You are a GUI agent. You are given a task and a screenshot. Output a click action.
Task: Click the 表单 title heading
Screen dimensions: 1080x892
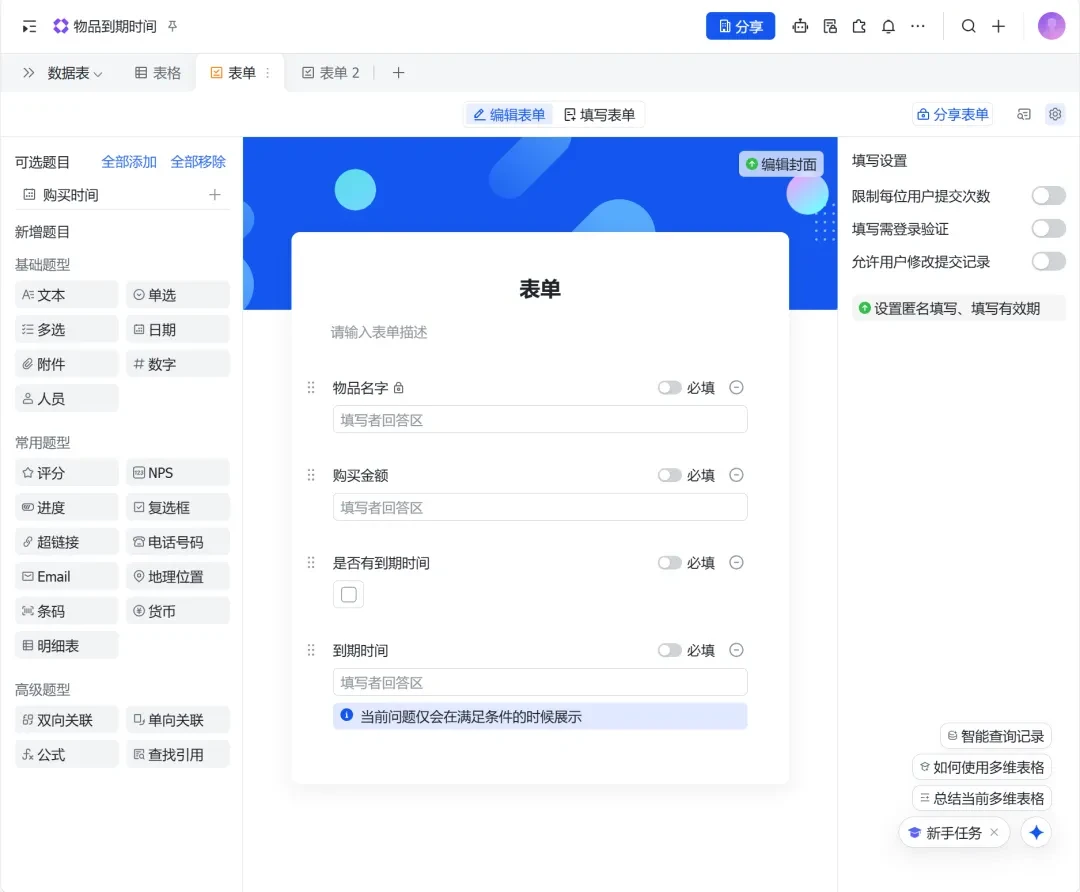pyautogui.click(x=539, y=289)
